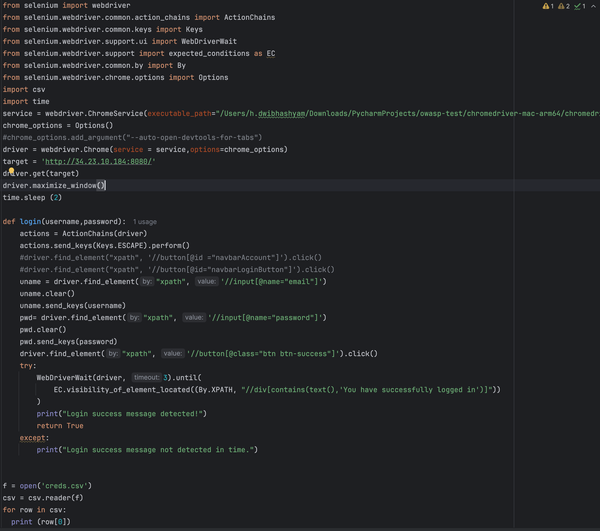Place cursor in the login function name

click(x=31, y=221)
